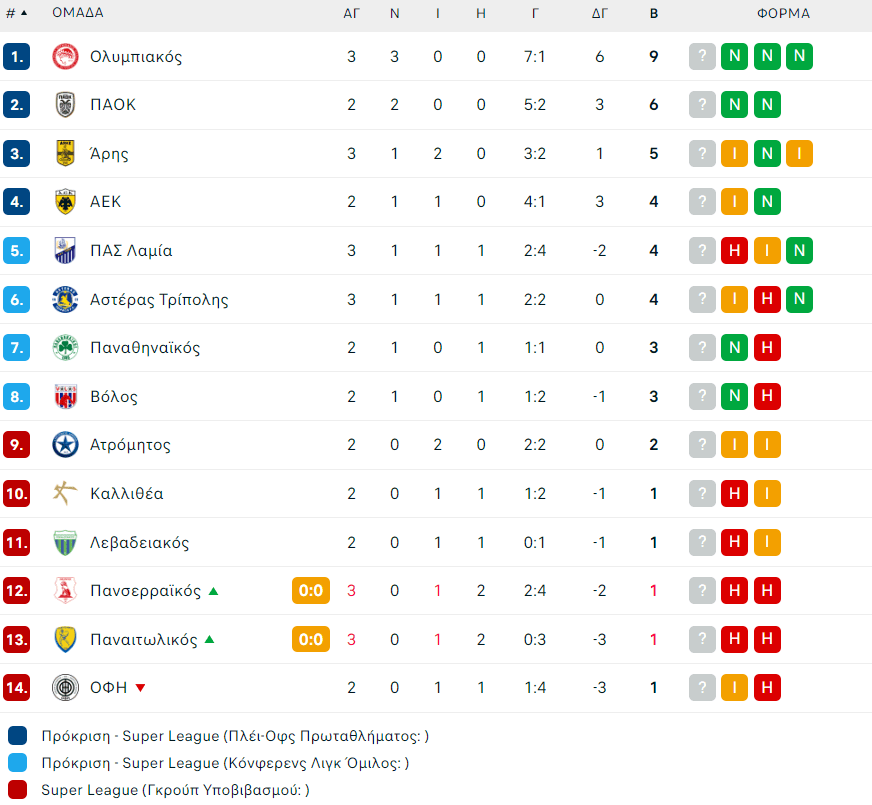The height and width of the screenshot is (805, 872).
Task: Sort by the ΔΓ goal difference header
Action: (600, 14)
